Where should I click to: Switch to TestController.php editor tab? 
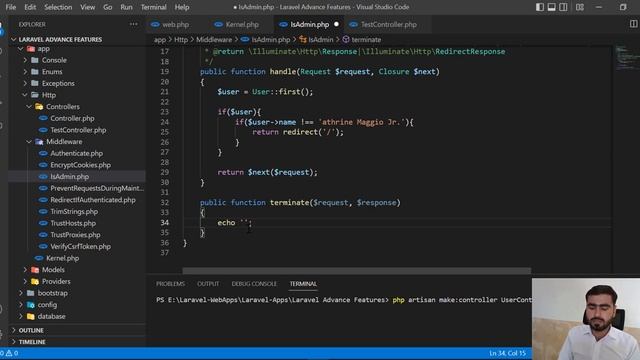click(x=389, y=24)
